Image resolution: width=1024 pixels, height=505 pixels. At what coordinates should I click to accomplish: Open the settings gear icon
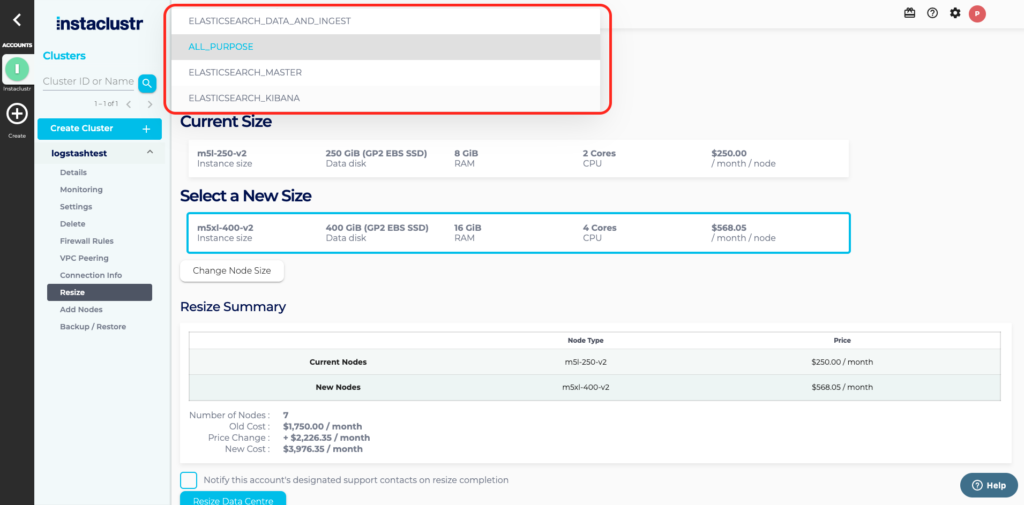coord(955,13)
